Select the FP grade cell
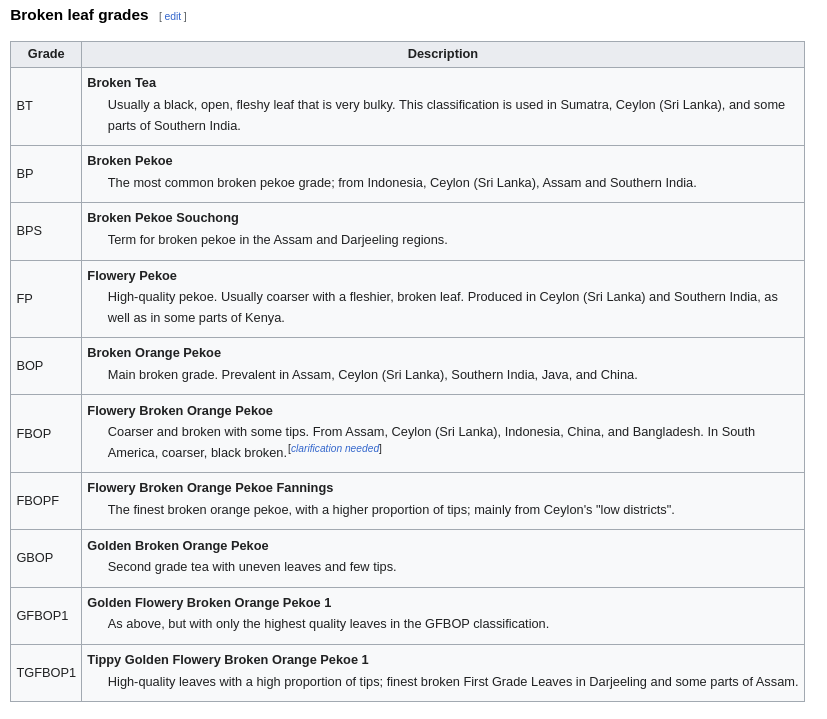 pyautogui.click(x=24, y=298)
